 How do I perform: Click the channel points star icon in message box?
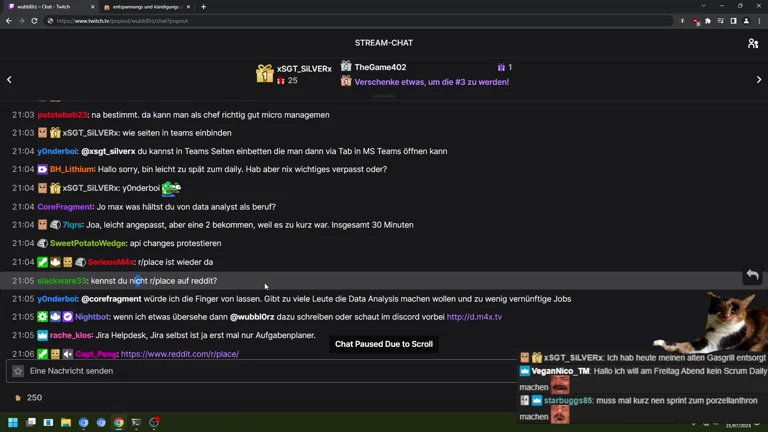[18, 371]
